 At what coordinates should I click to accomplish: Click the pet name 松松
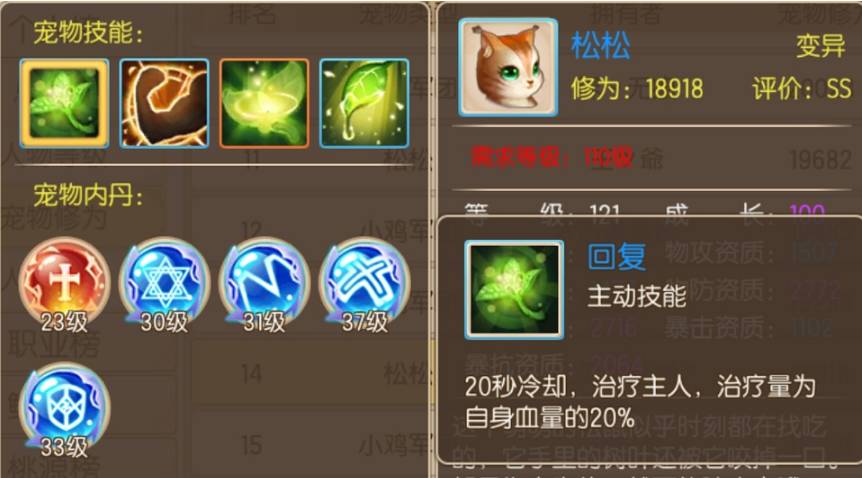click(x=600, y=45)
